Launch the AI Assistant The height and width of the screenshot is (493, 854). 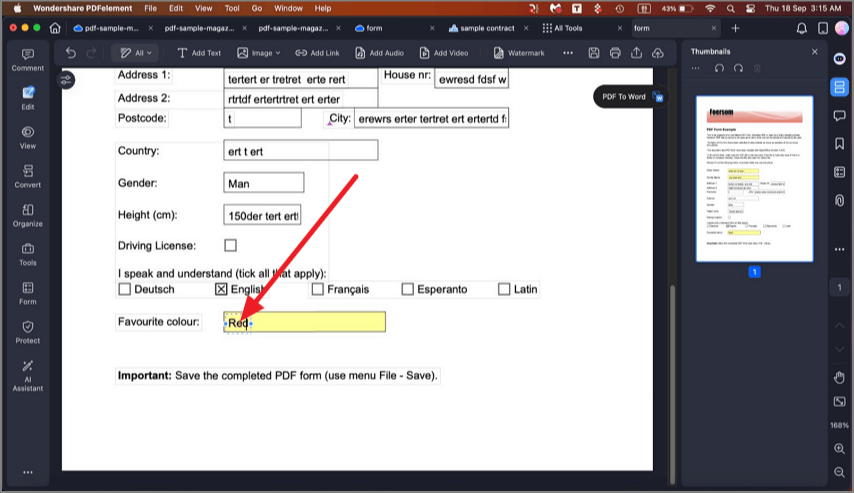28,376
